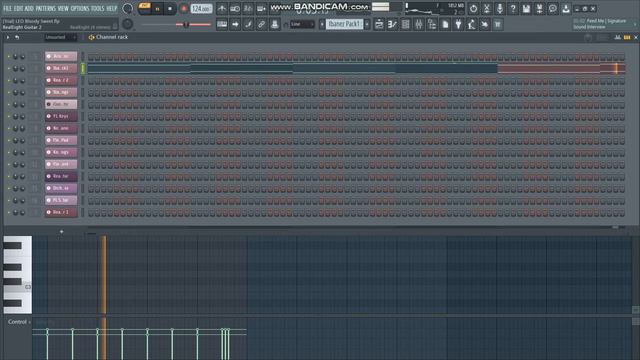Open the Control lane selector arrow
Image resolution: width=640 pixels, height=360 pixels.
tap(29, 322)
